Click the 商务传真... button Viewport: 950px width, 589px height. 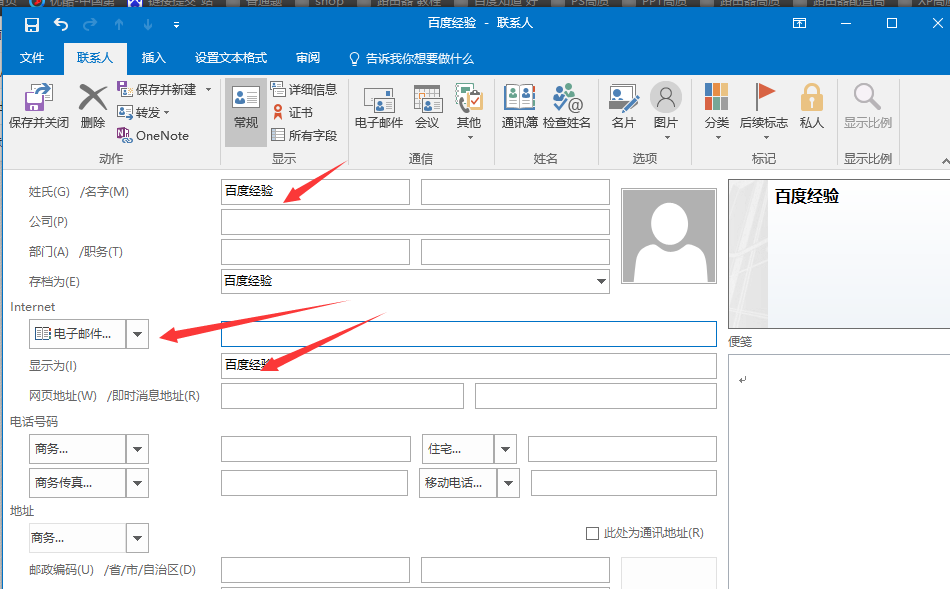point(77,483)
